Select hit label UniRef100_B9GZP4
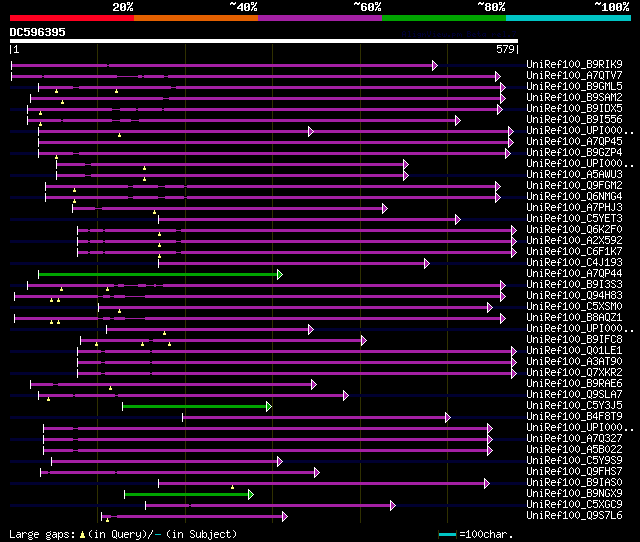Image resolution: width=640 pixels, height=542 pixels. 574,153
